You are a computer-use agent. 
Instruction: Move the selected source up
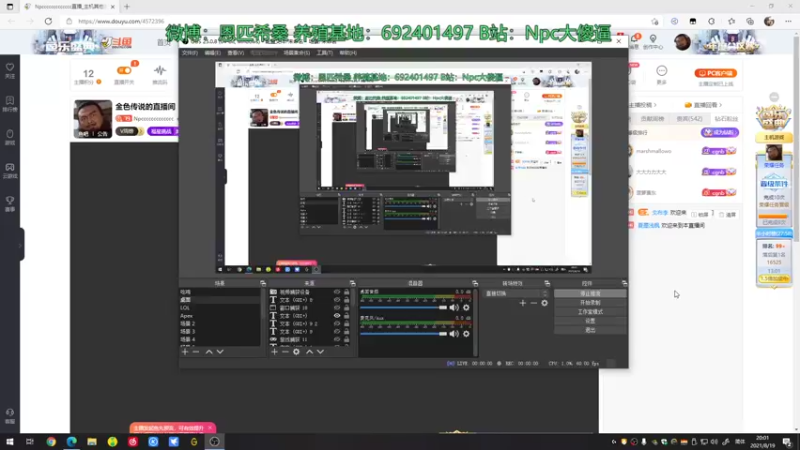tap(309, 352)
